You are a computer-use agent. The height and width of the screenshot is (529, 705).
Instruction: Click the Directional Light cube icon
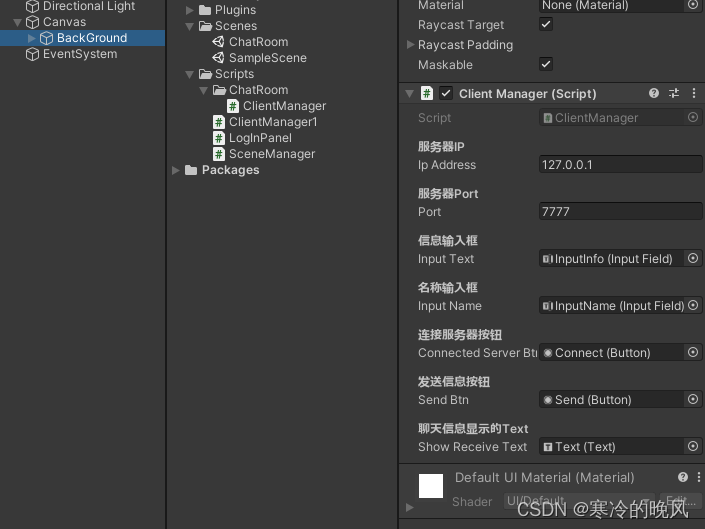coord(32,6)
